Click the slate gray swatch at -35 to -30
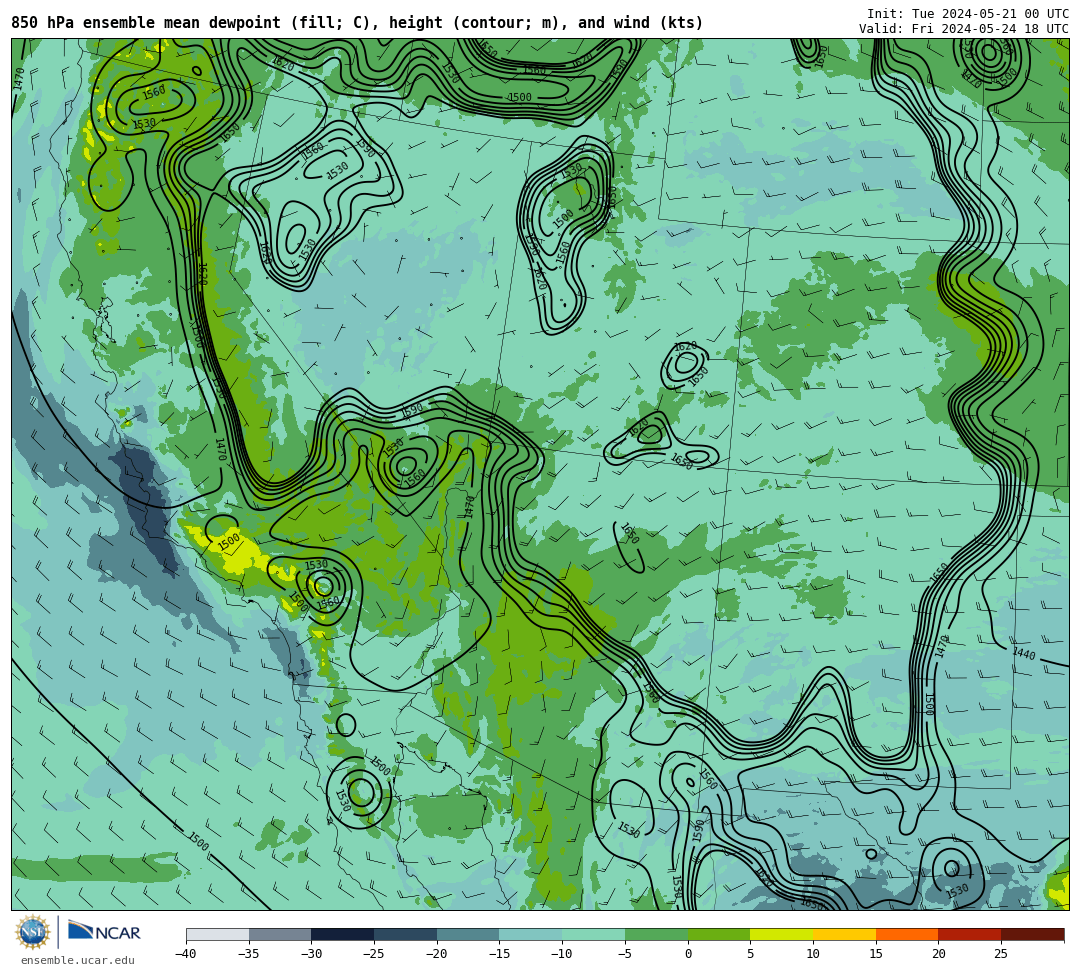Image resolution: width=1080 pixels, height=973 pixels. [280, 934]
